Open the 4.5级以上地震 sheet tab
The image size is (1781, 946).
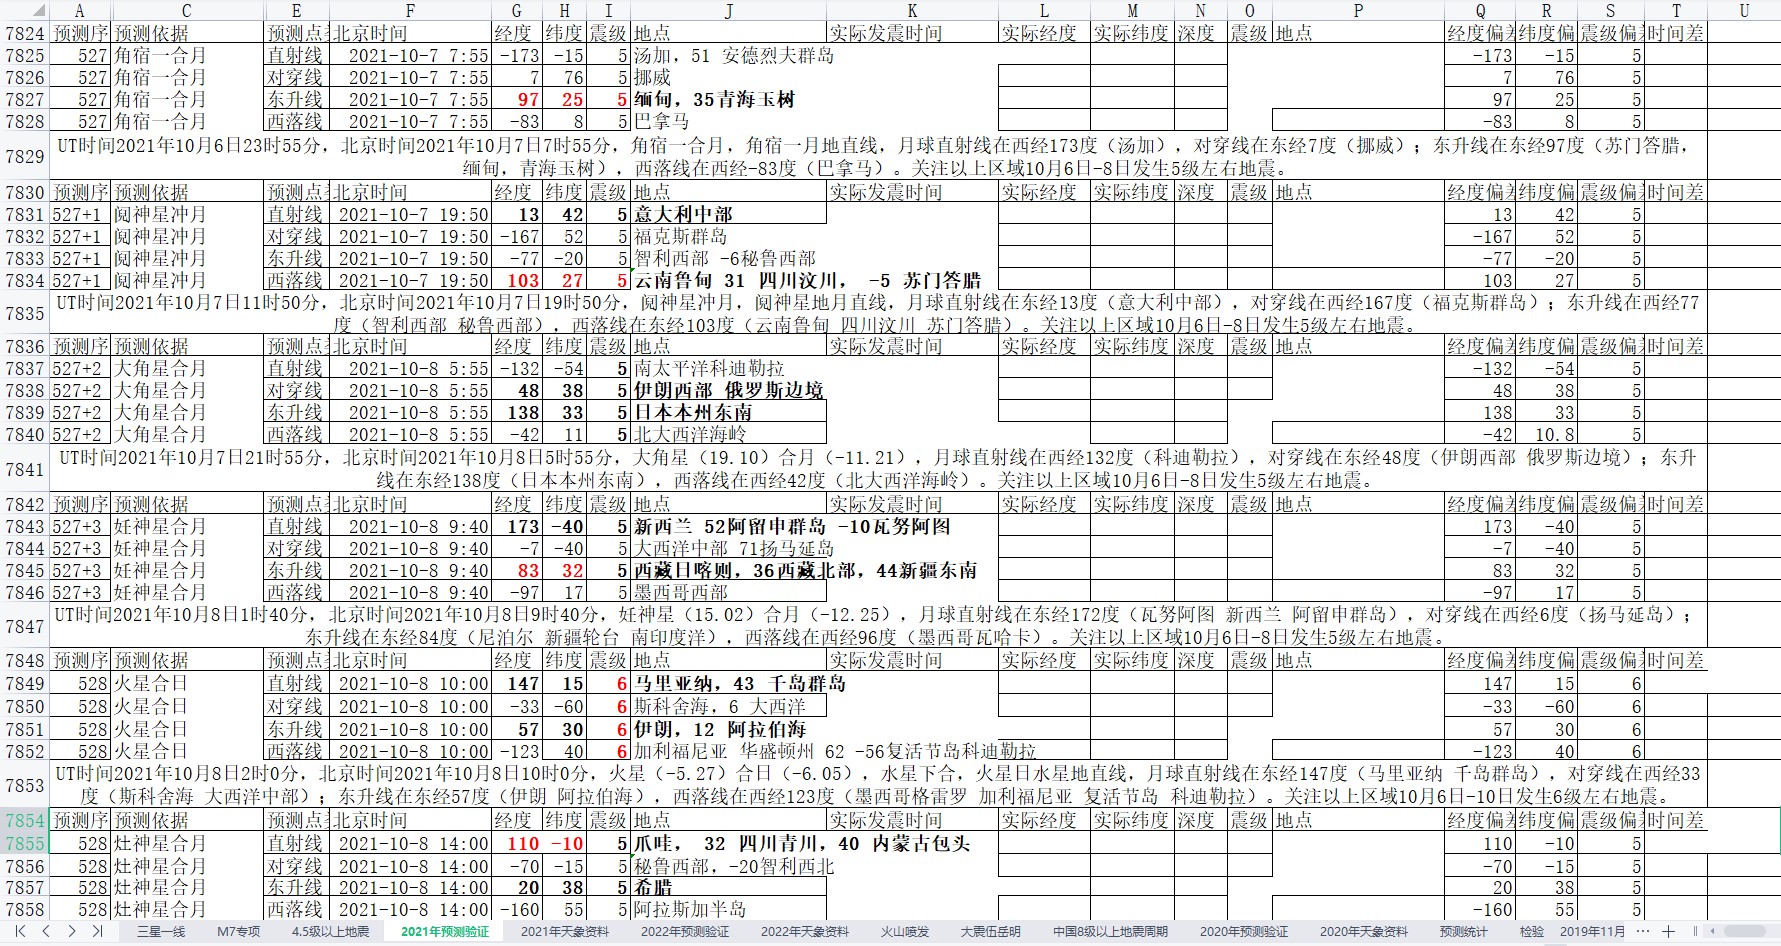(x=330, y=931)
